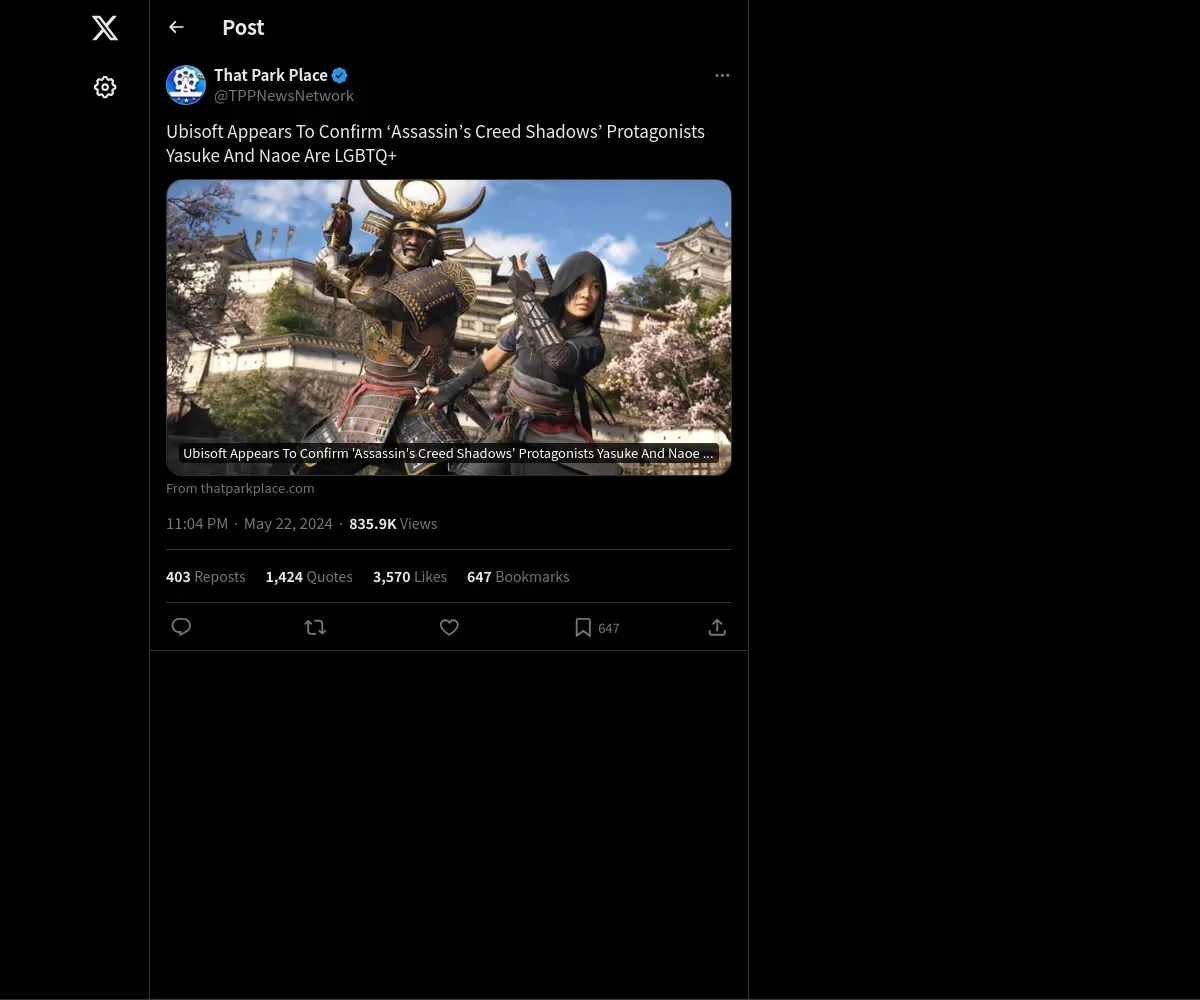The height and width of the screenshot is (1000, 1200).
Task: Open the three-dot more options menu
Action: [722, 75]
